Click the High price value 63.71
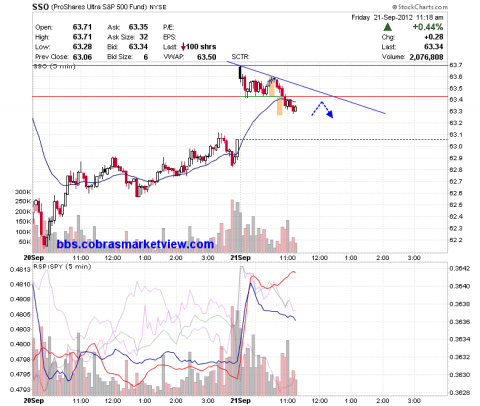The width and height of the screenshot is (480, 406). pyautogui.click(x=82, y=37)
